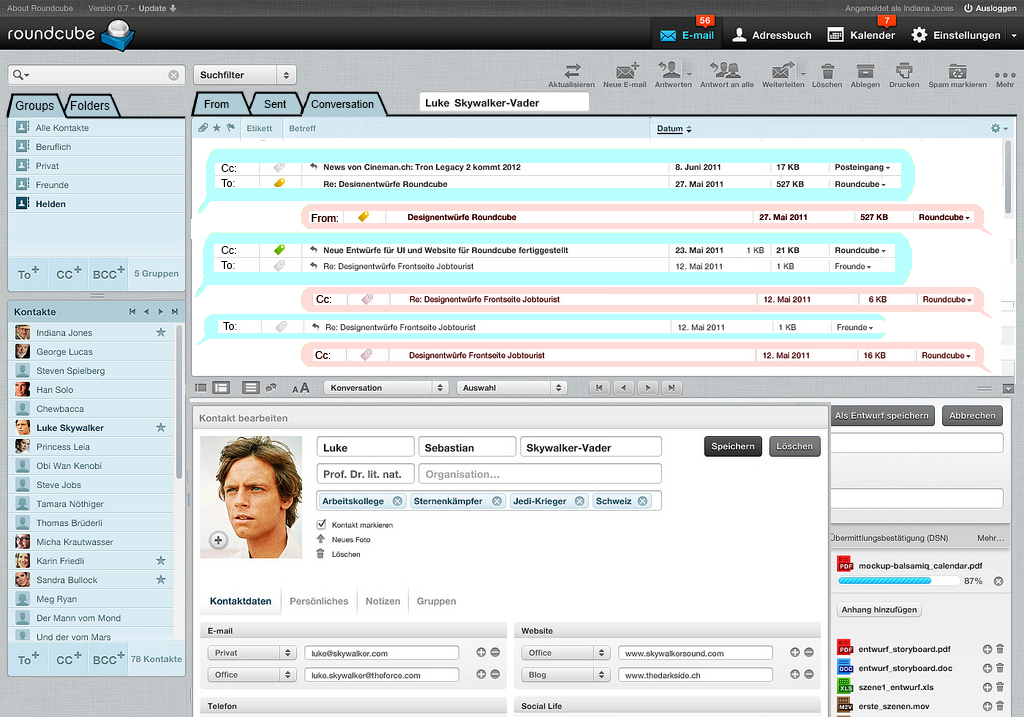Screen dimensions: 1024x717
Task: Click Anhang hinzufügen button
Action: 879,609
